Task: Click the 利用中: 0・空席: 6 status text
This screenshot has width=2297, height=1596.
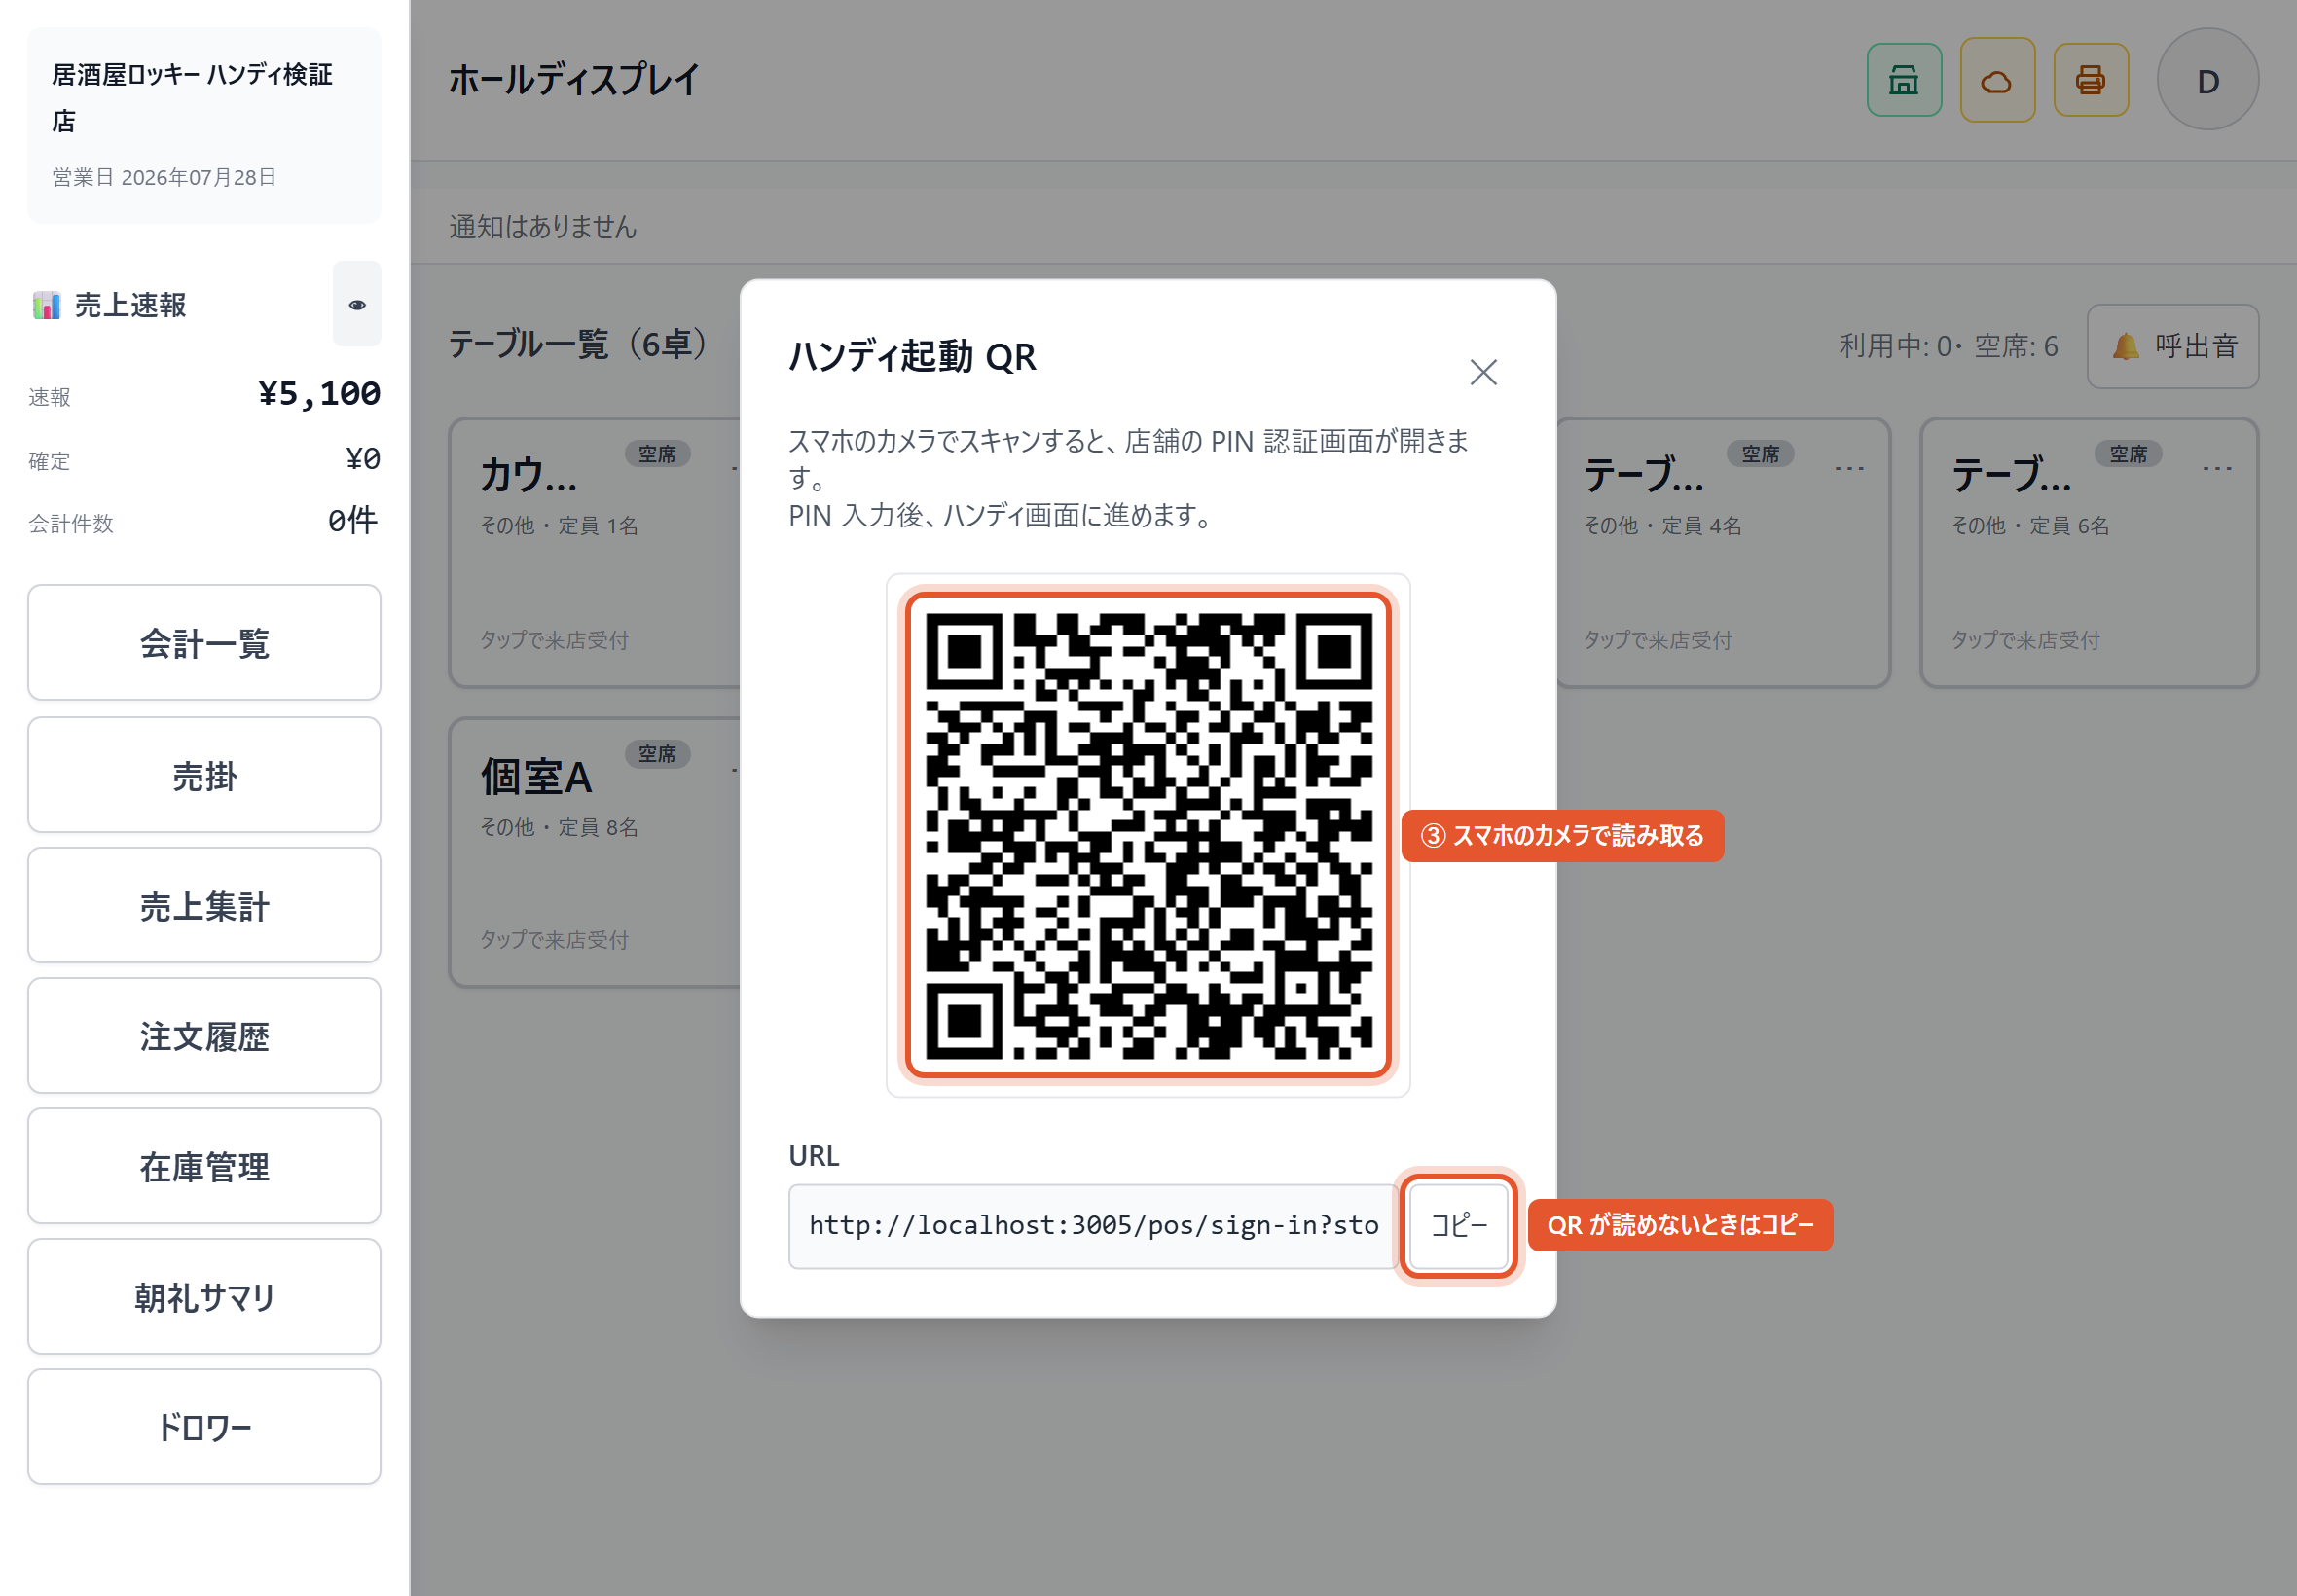Action: pyautogui.click(x=1948, y=346)
